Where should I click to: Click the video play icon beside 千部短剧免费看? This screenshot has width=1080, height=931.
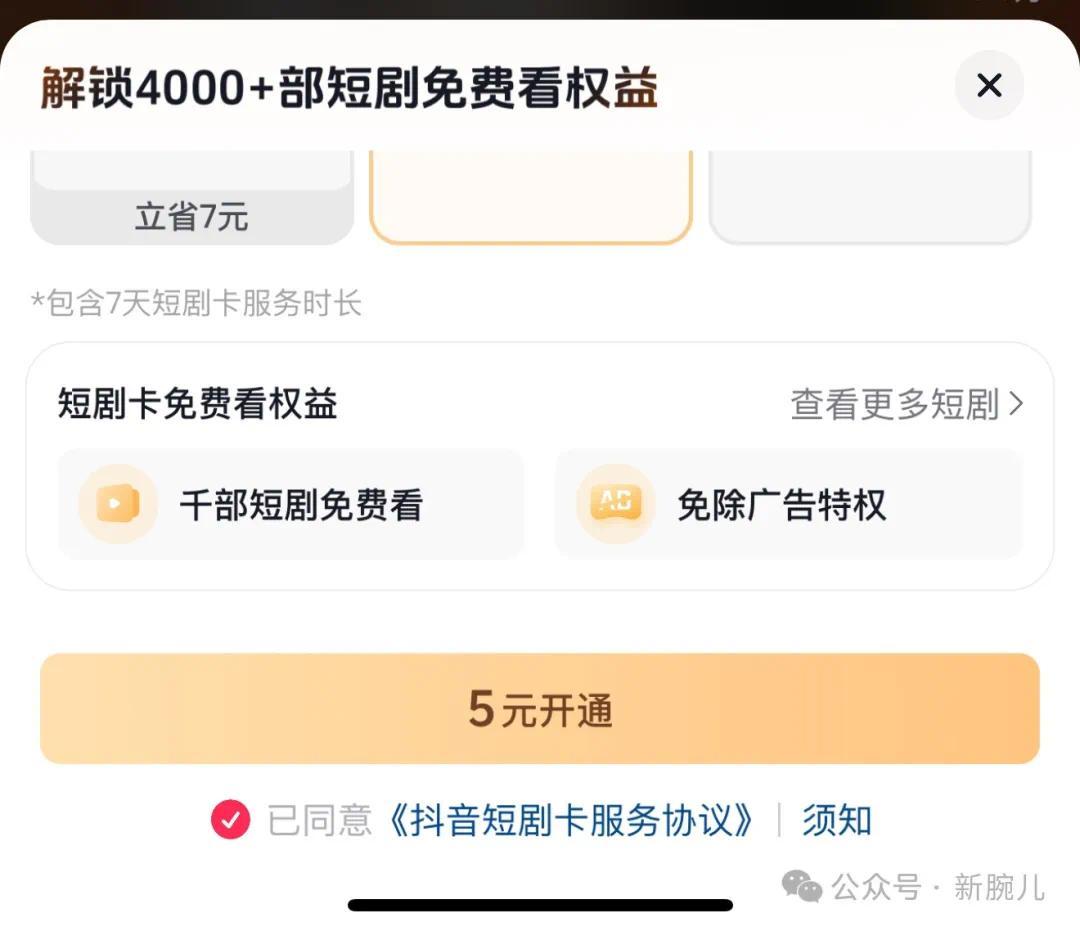point(117,503)
